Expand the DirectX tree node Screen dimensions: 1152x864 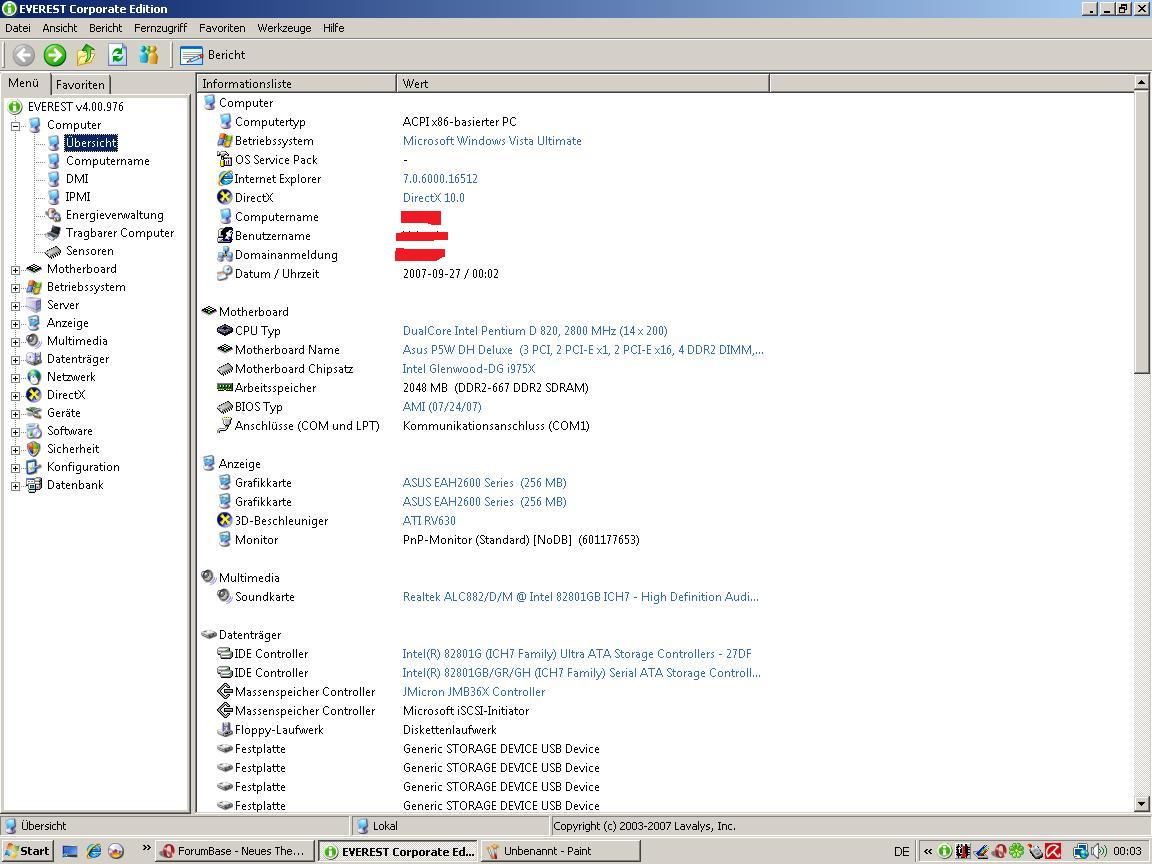click(x=15, y=396)
